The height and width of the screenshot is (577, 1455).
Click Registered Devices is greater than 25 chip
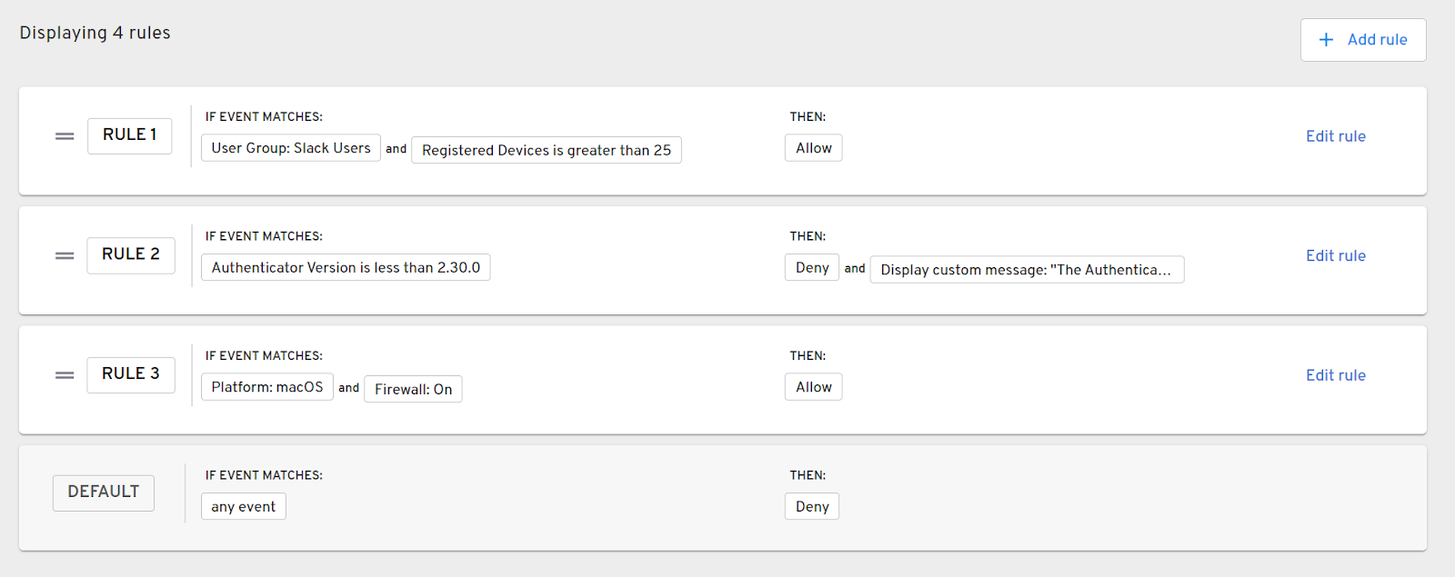click(x=546, y=150)
